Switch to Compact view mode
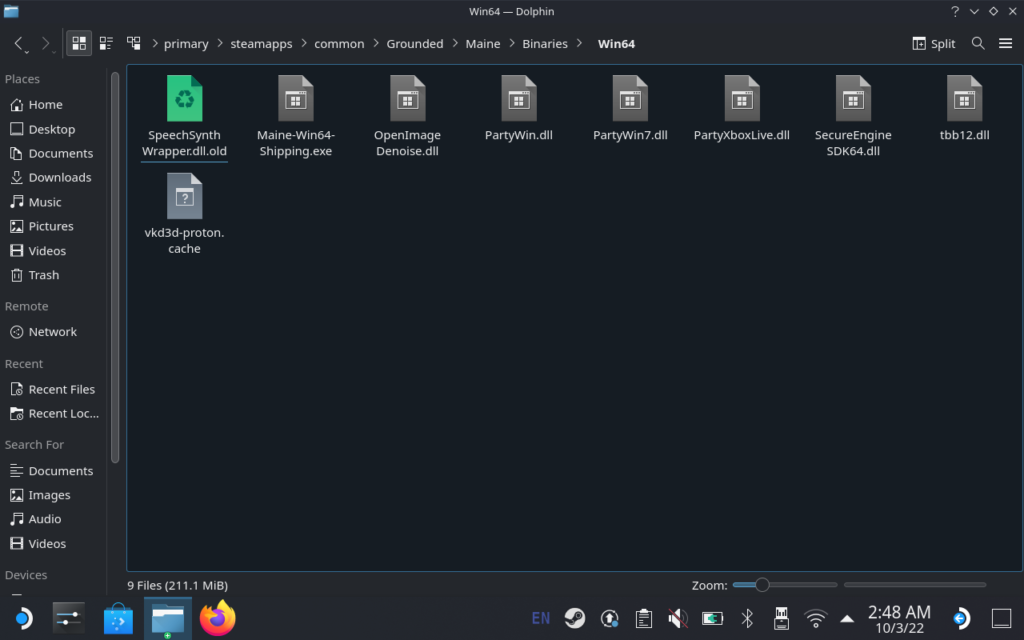The width and height of the screenshot is (1024, 640). [x=106, y=44]
